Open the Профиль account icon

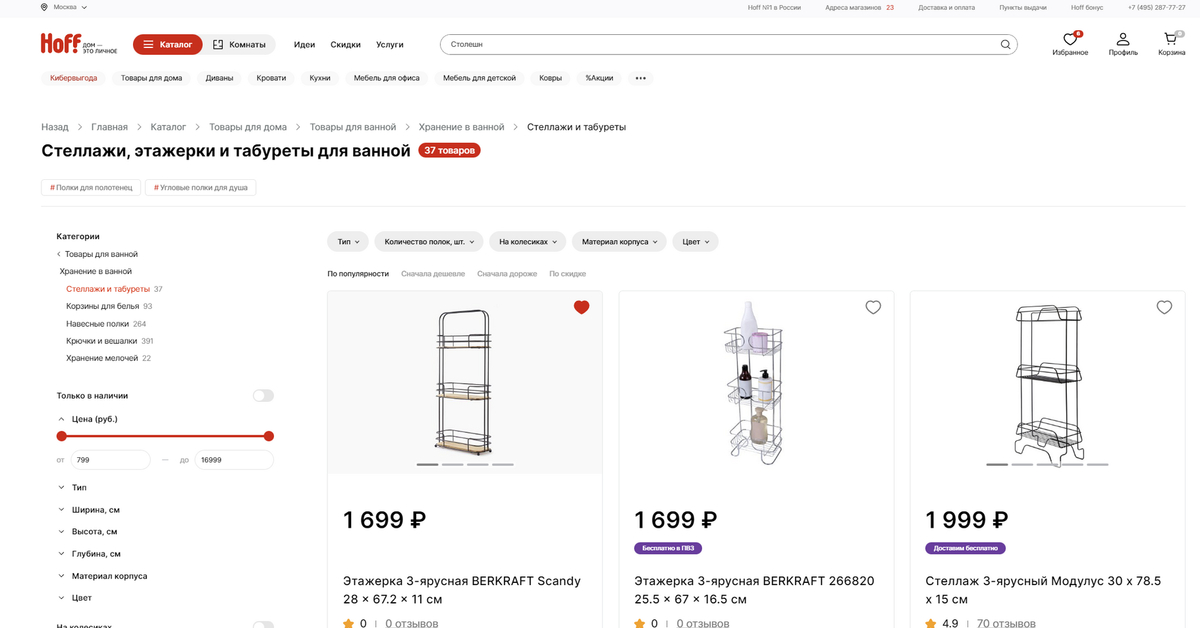pos(1122,40)
